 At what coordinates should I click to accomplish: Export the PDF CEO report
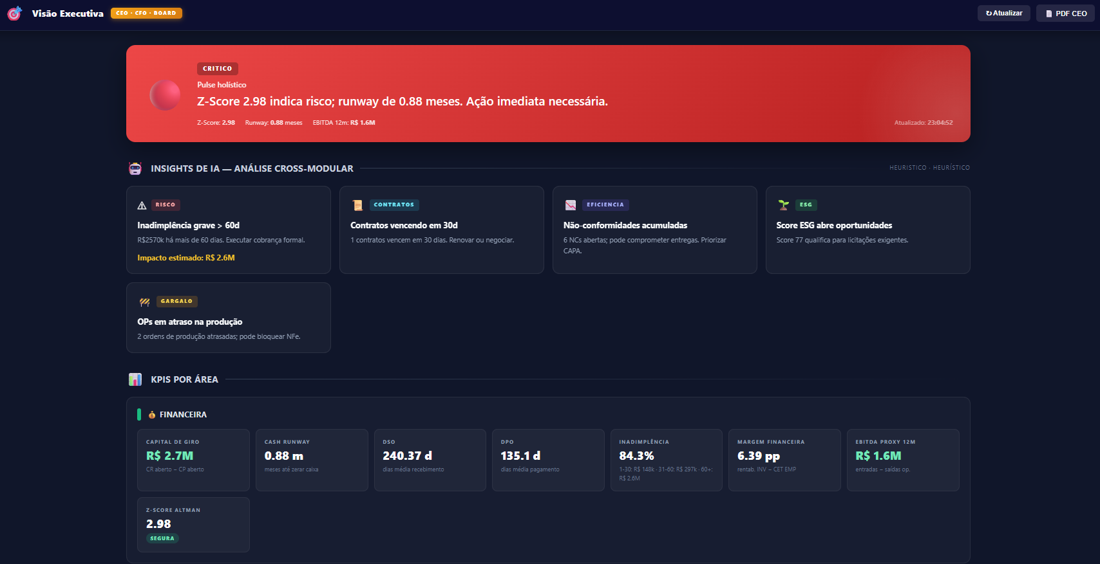click(1066, 13)
